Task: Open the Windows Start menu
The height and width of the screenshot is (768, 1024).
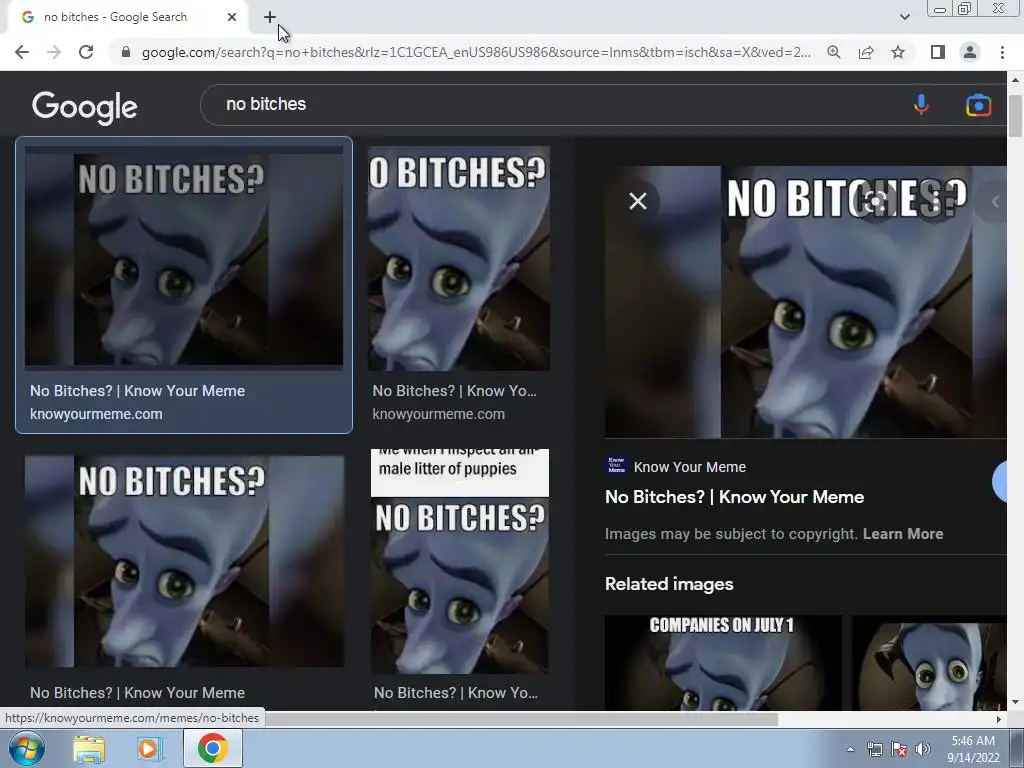Action: tap(26, 748)
